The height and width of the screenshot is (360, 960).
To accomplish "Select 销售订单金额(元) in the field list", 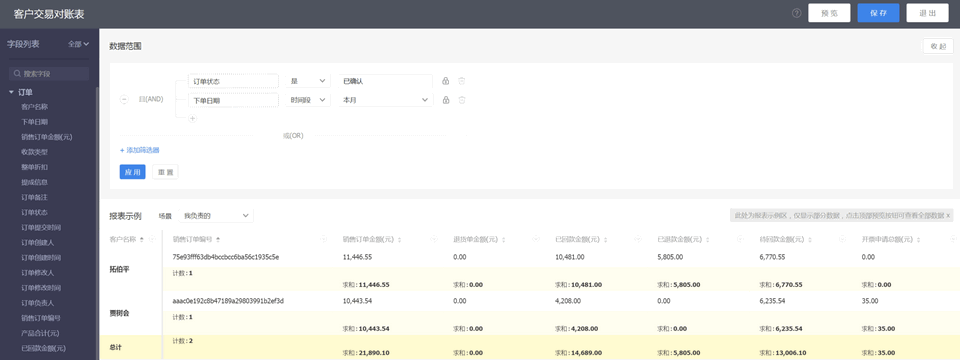I will point(47,137).
